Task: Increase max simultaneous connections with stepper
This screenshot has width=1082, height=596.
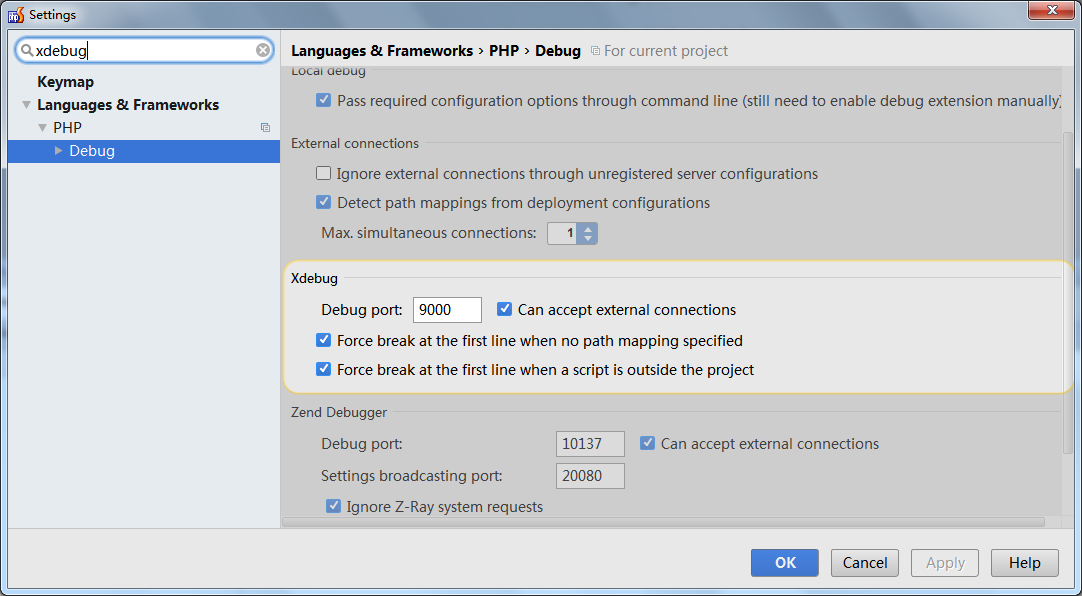Action: 588,229
